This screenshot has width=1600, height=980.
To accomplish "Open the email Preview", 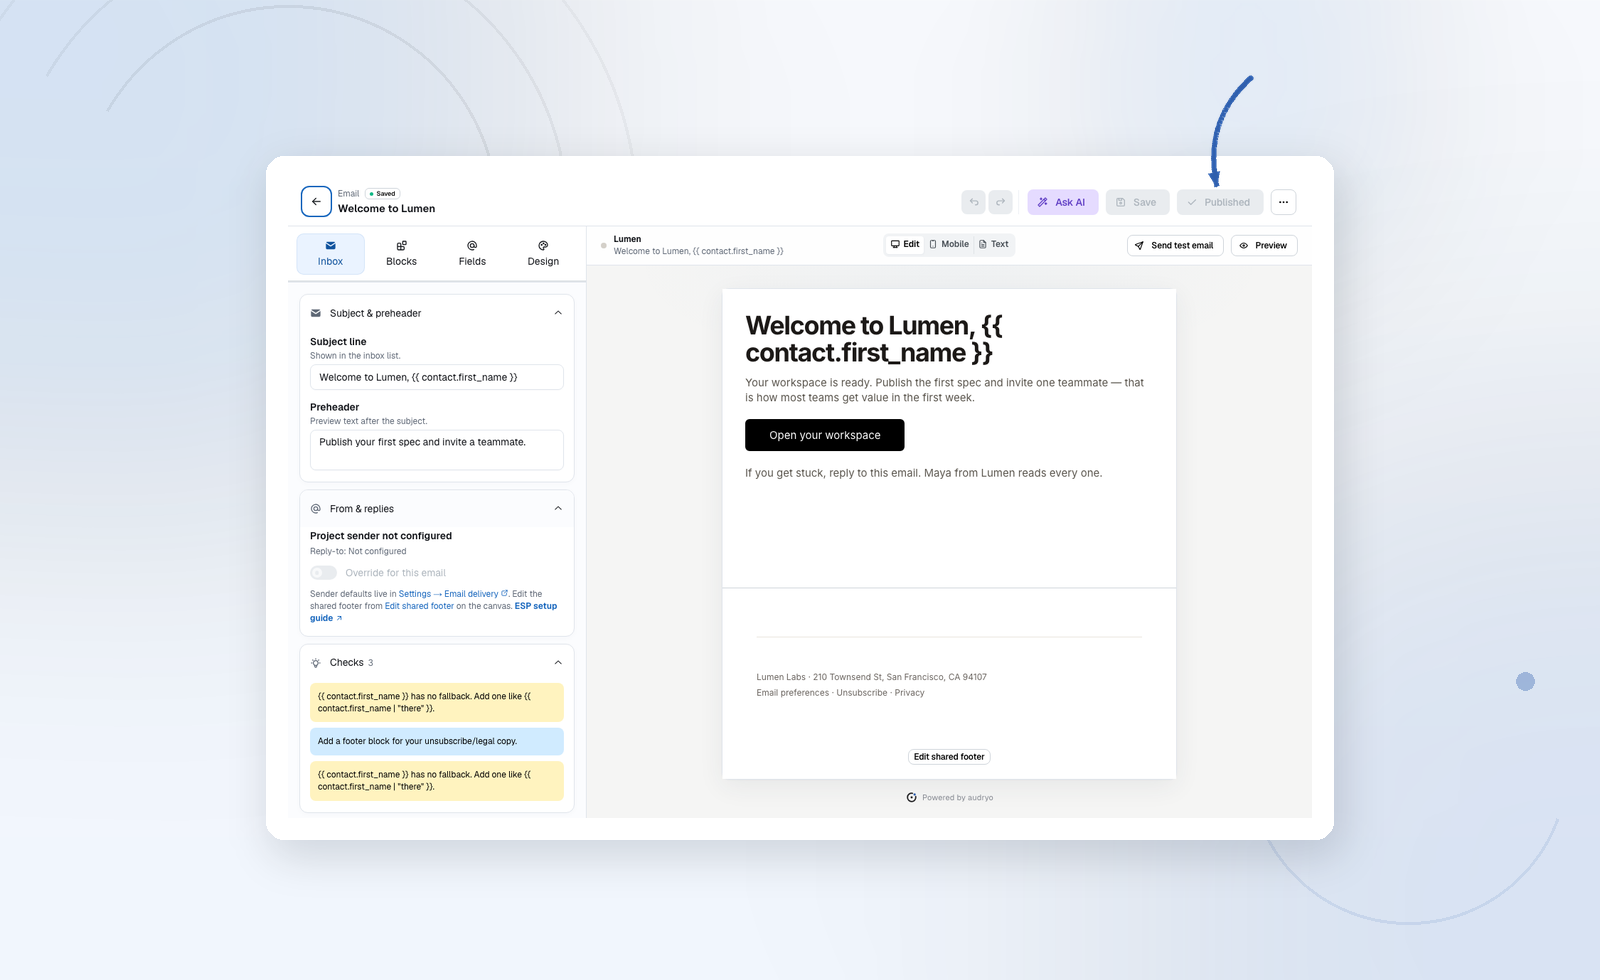I will point(1264,245).
